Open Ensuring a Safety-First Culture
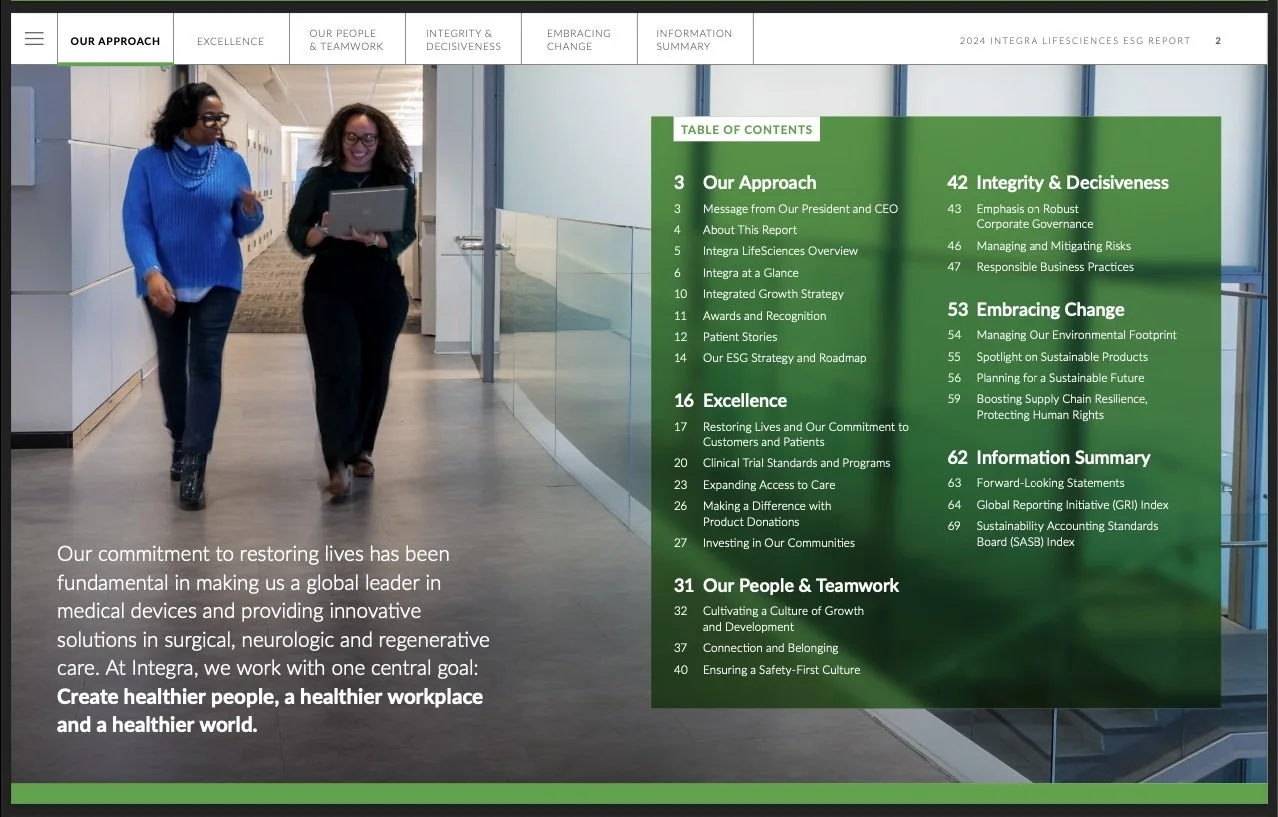1278x817 pixels. (x=767, y=670)
